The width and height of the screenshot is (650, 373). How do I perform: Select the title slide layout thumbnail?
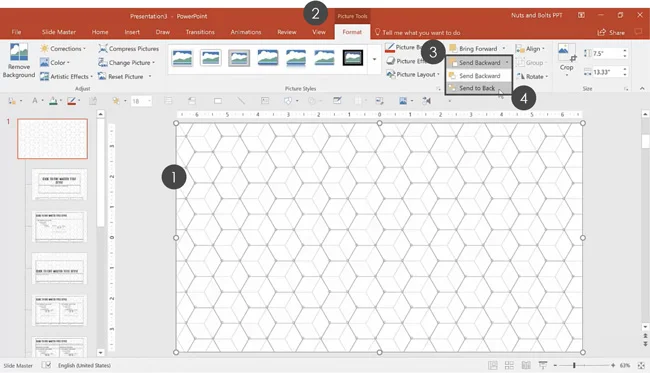[x=59, y=184]
